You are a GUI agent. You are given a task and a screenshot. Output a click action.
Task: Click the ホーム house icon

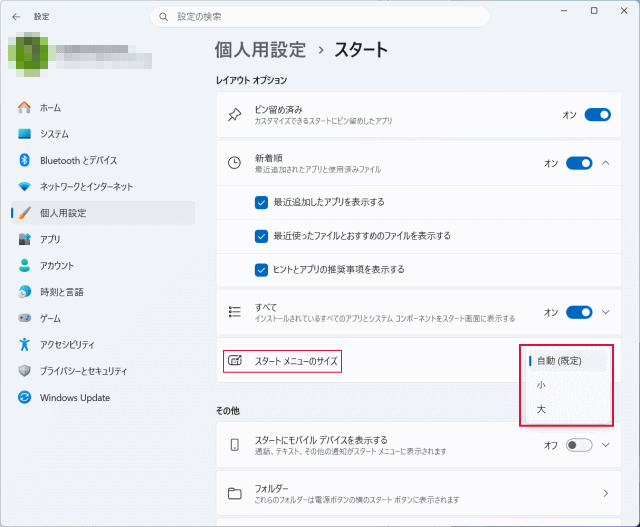24,108
